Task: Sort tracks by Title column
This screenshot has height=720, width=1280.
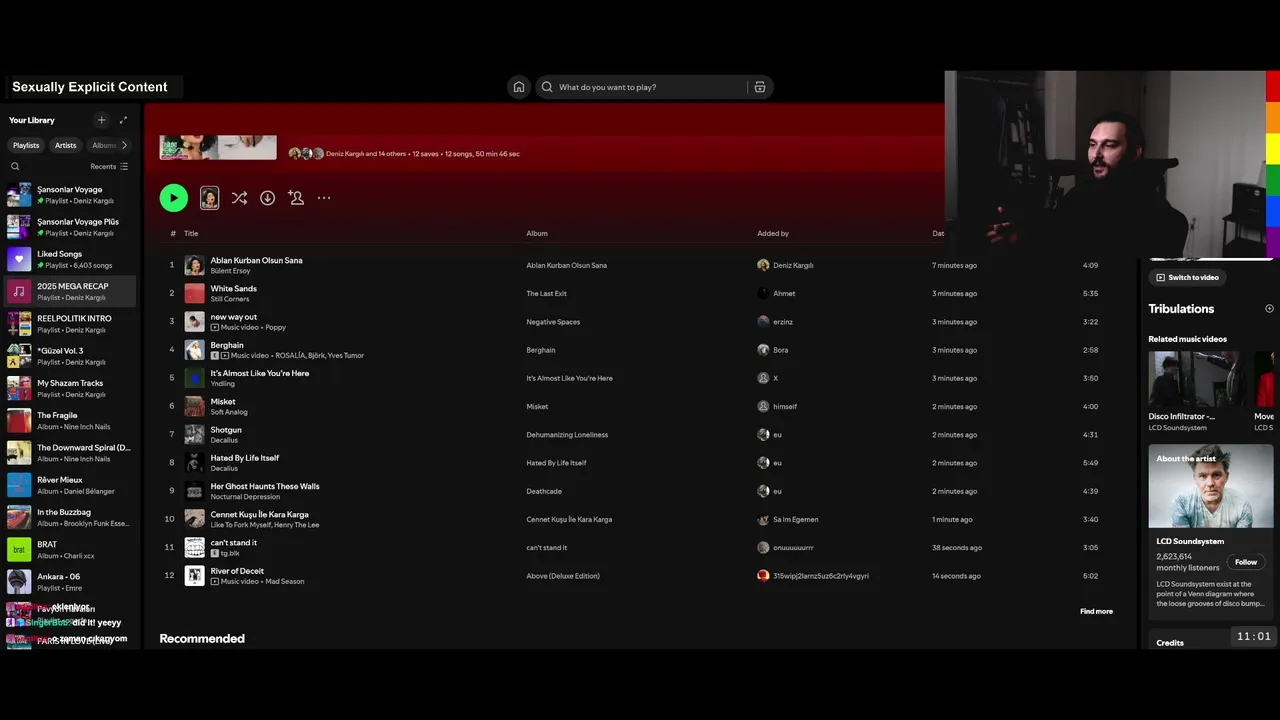Action: [191, 233]
